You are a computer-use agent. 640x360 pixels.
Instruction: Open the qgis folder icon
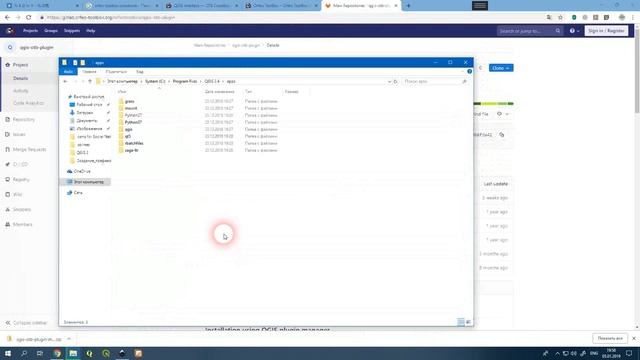[x=121, y=129]
